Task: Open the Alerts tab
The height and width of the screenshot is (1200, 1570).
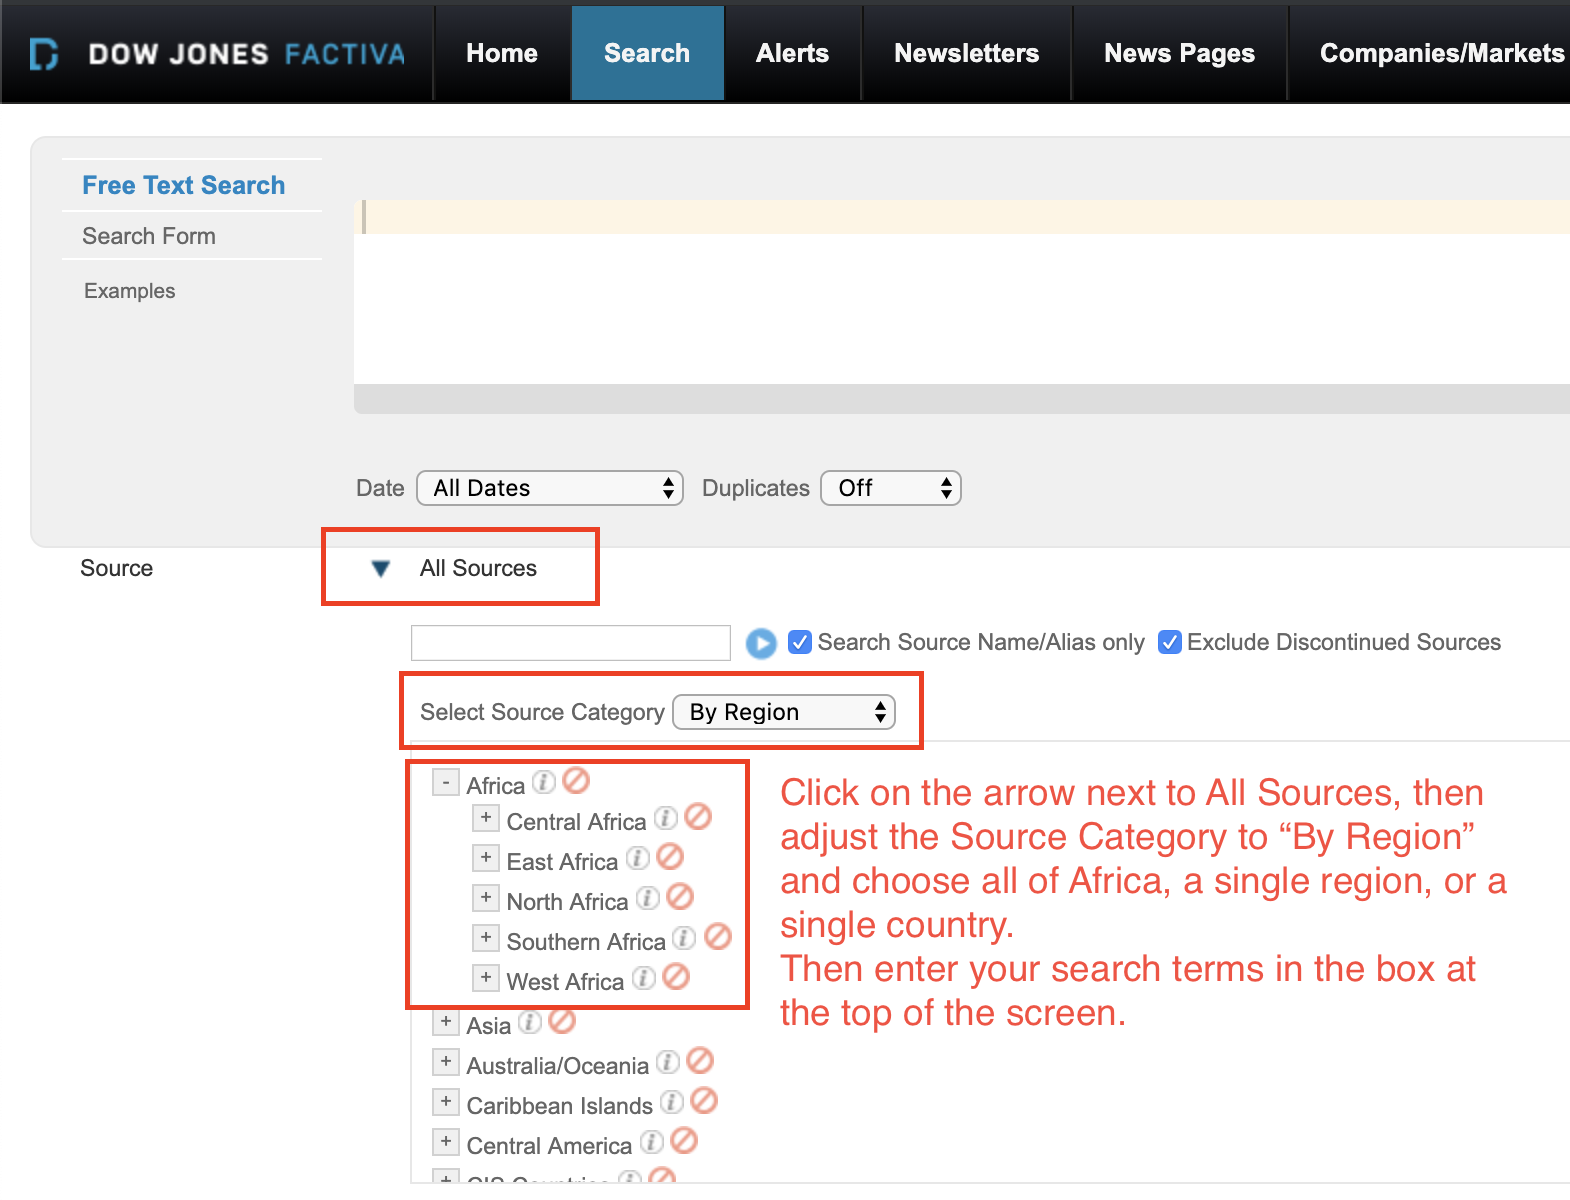Action: point(792,53)
